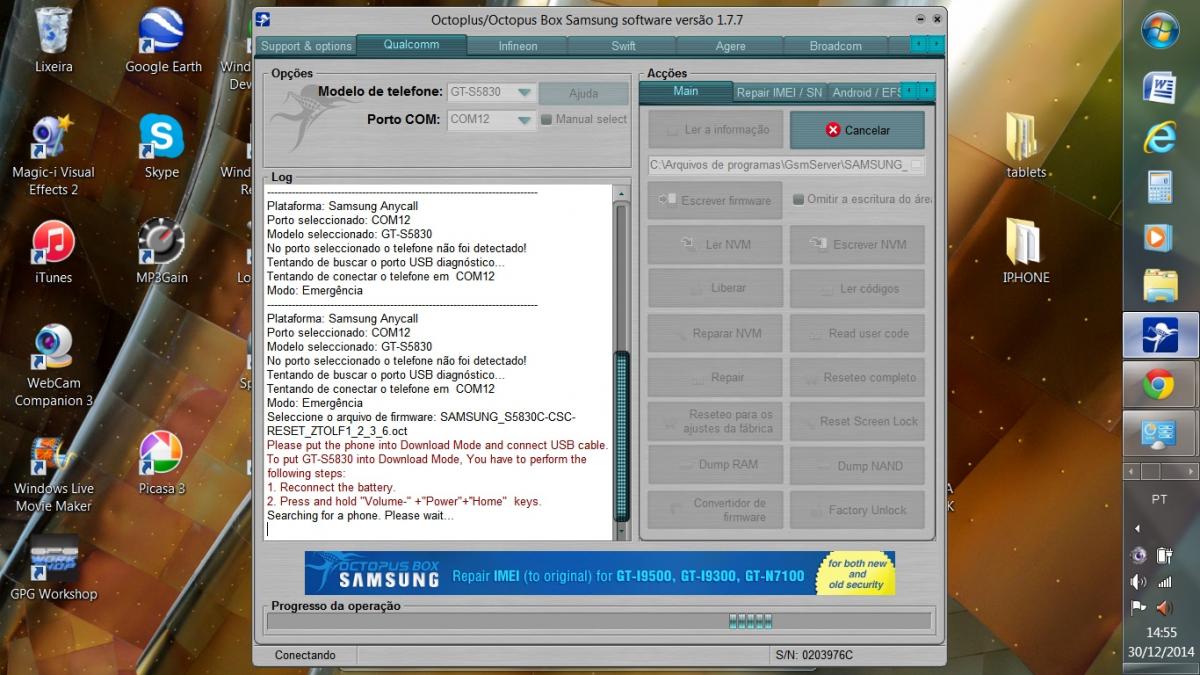Open iTunes desktop shortcut
This screenshot has width=1200, height=675.
(53, 249)
